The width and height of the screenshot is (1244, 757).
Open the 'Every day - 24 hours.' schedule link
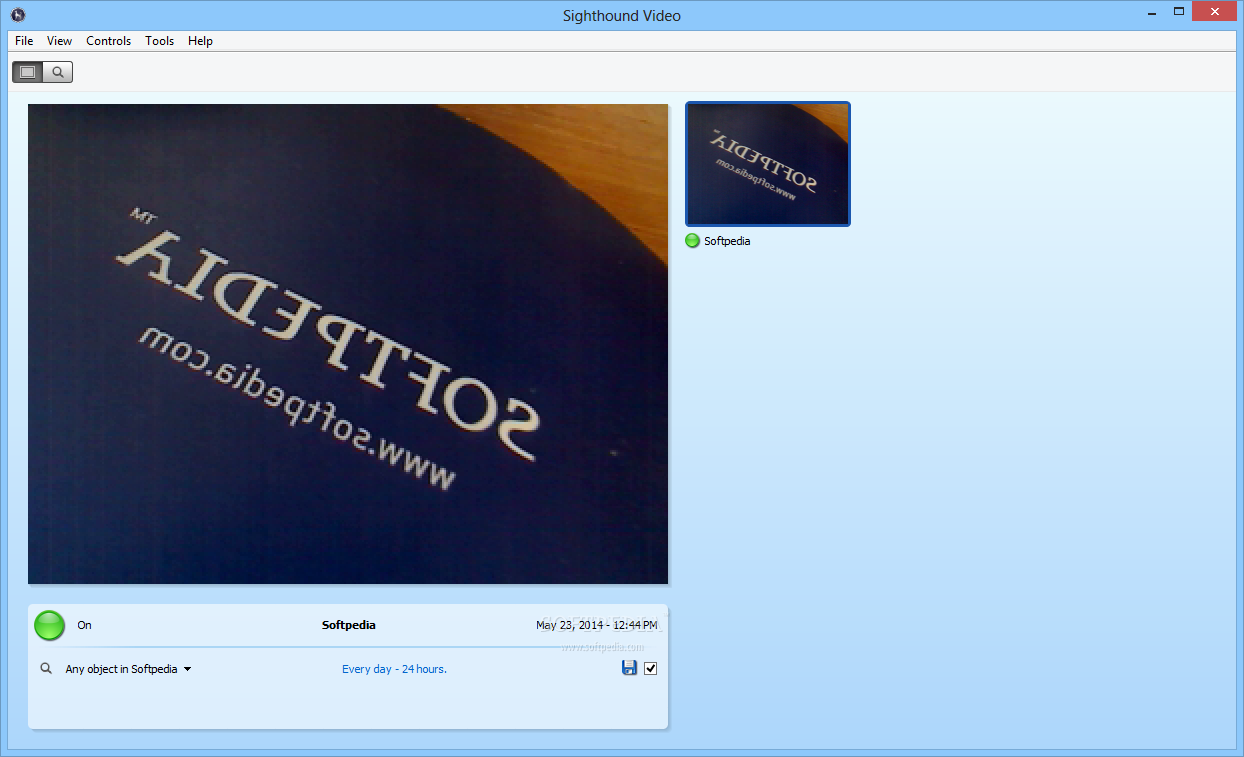click(x=394, y=669)
